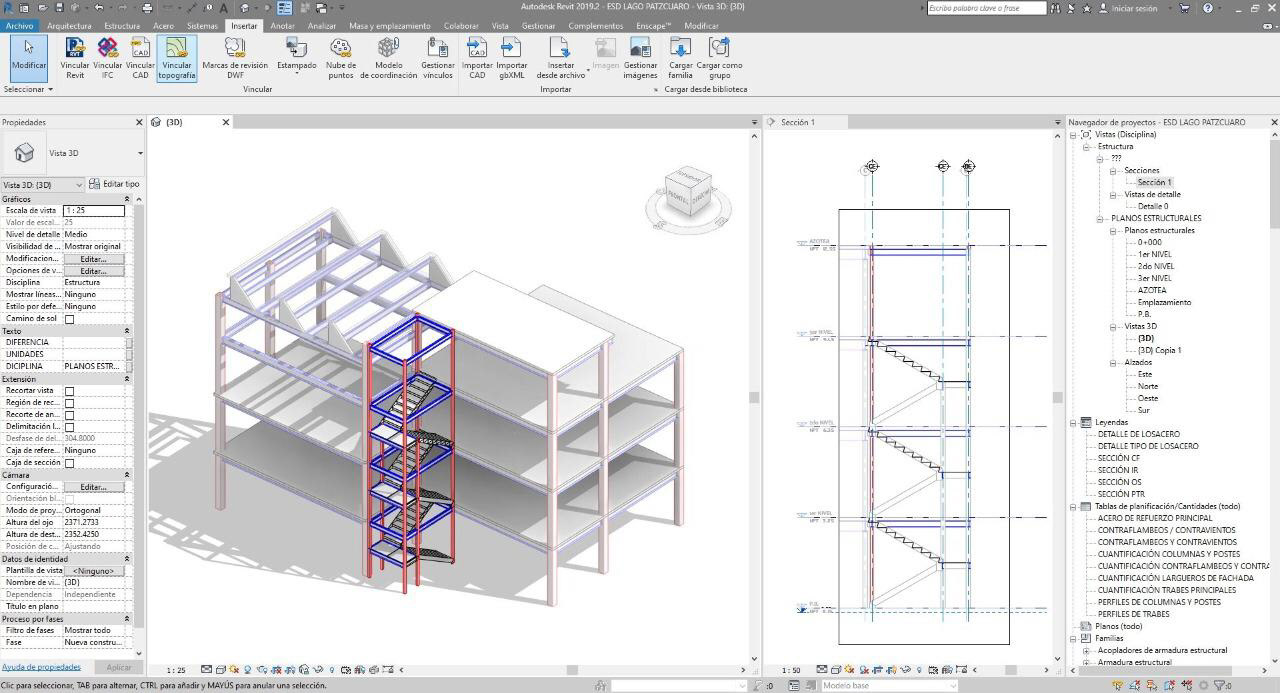Click the Print icon in quick access toolbar
Viewport: 1280px width, 693px height.
[147, 8]
